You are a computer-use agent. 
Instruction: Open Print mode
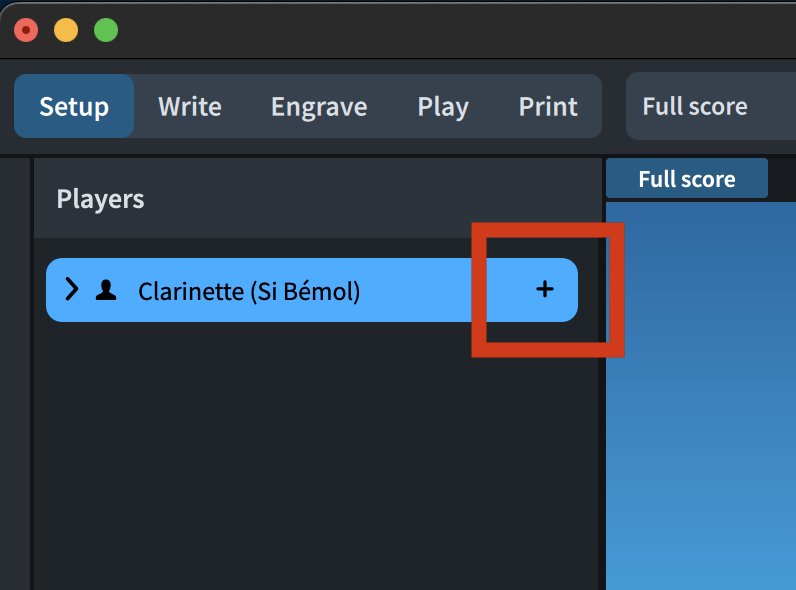(548, 107)
